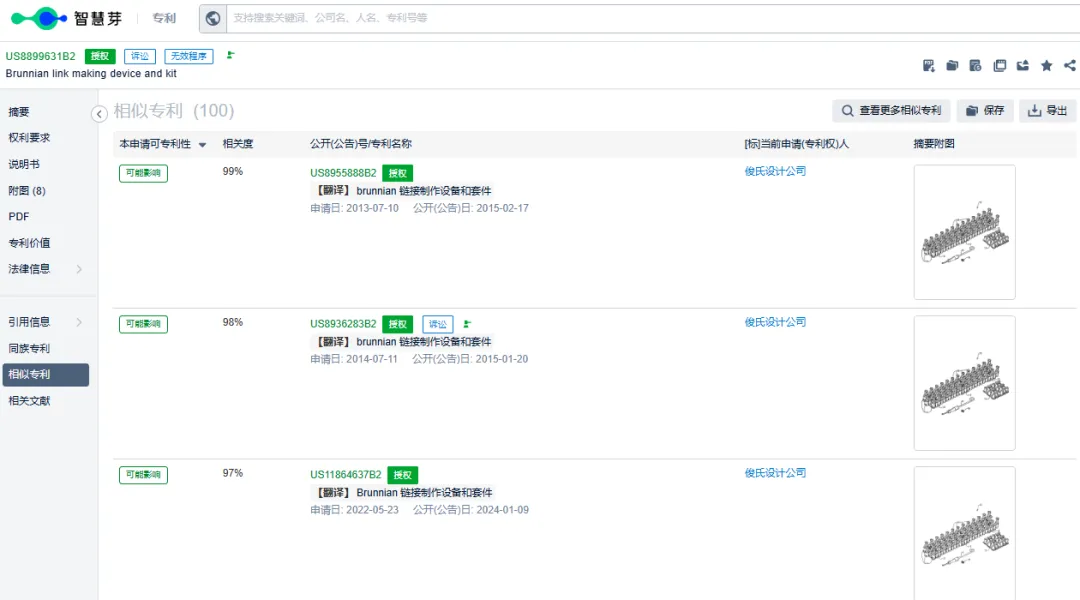Click the flag icon beside US8936283B2
1080x600 pixels.
(467, 324)
